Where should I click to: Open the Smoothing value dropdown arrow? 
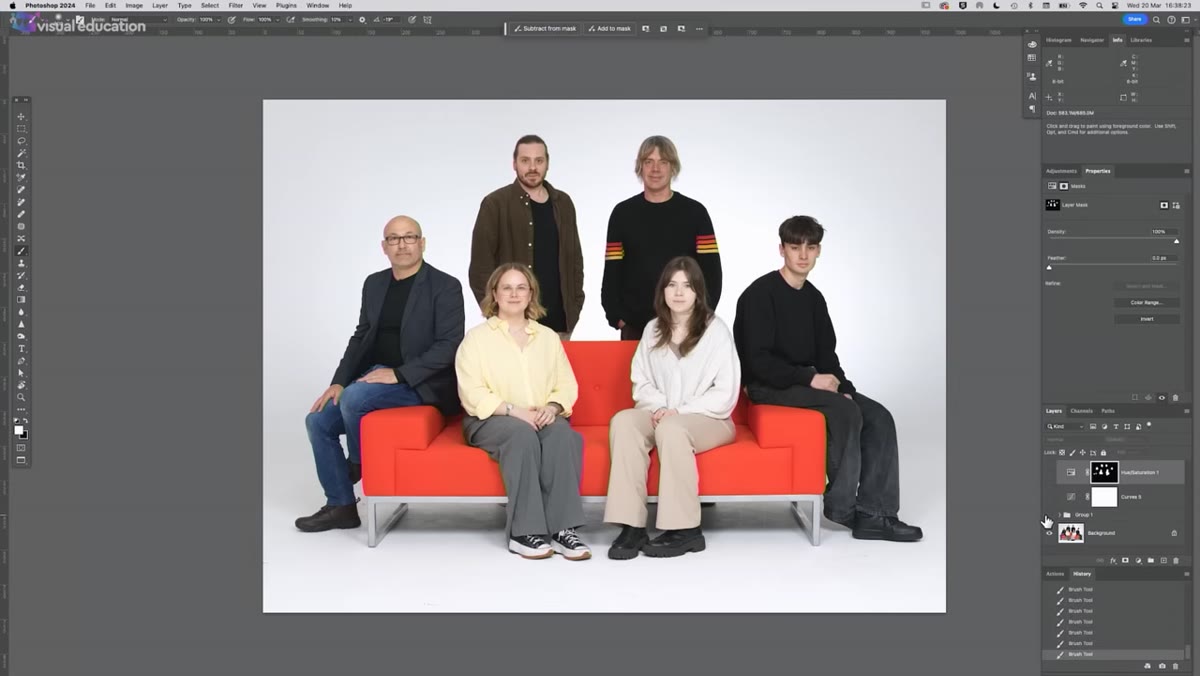(x=350, y=19)
